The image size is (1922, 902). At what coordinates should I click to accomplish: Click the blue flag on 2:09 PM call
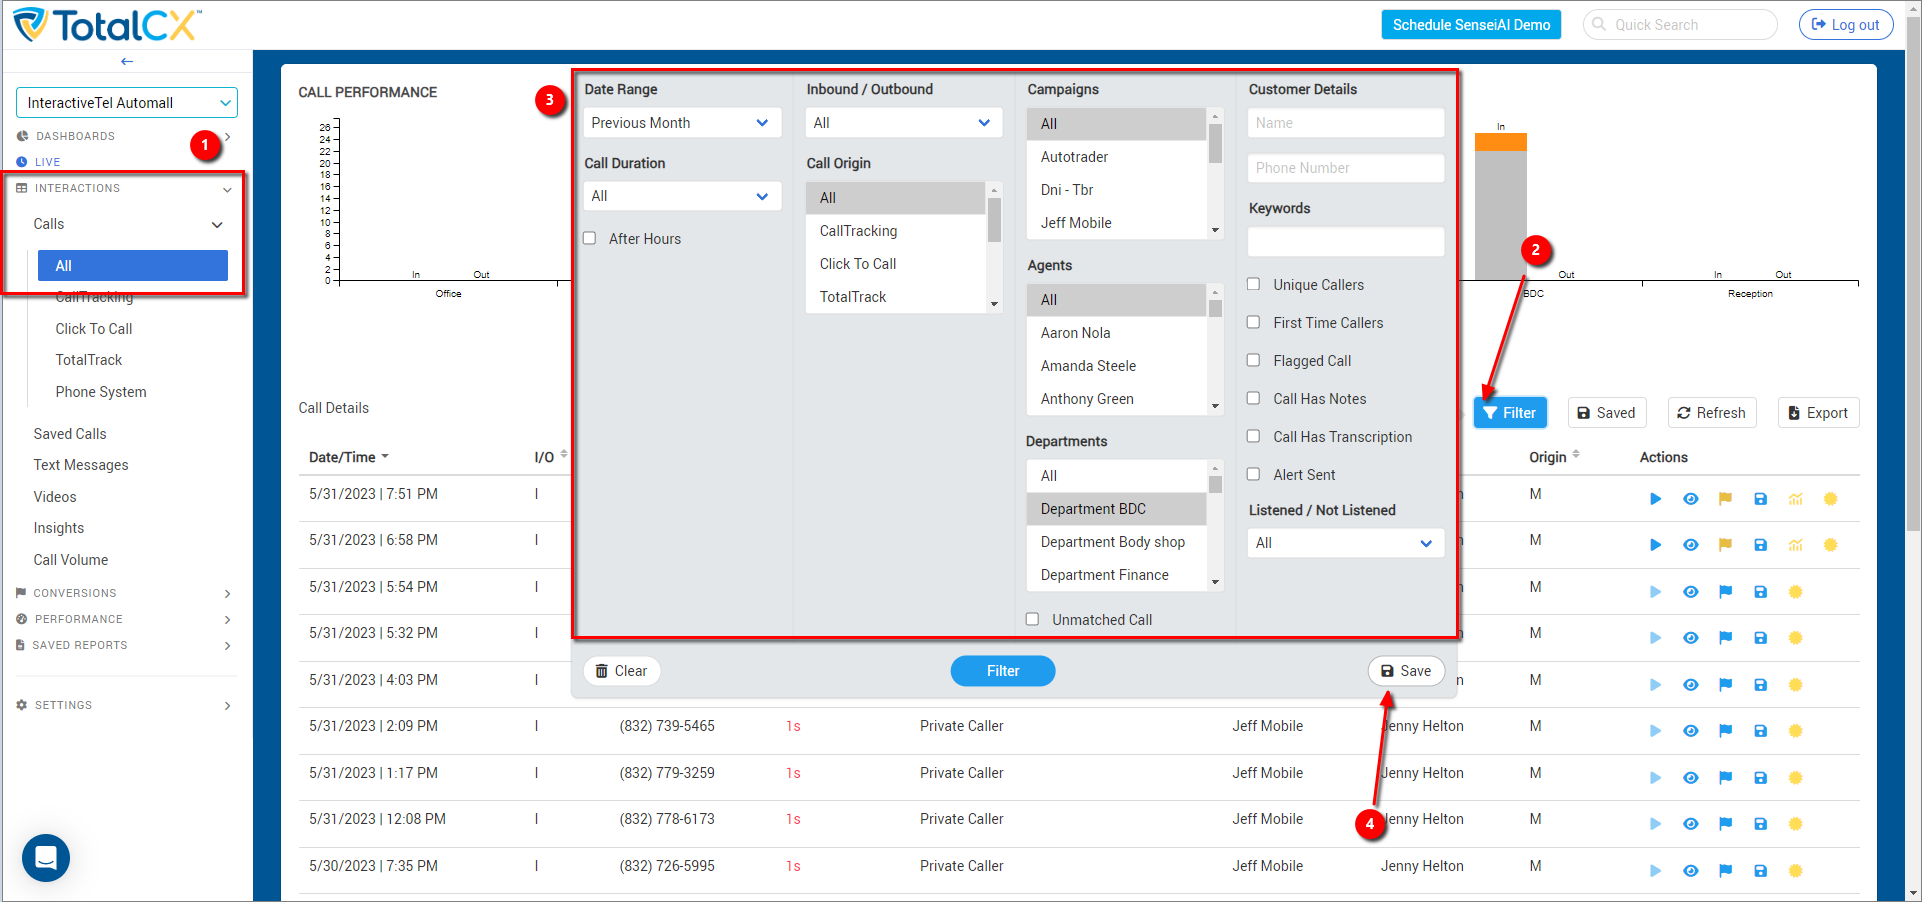coord(1725,731)
